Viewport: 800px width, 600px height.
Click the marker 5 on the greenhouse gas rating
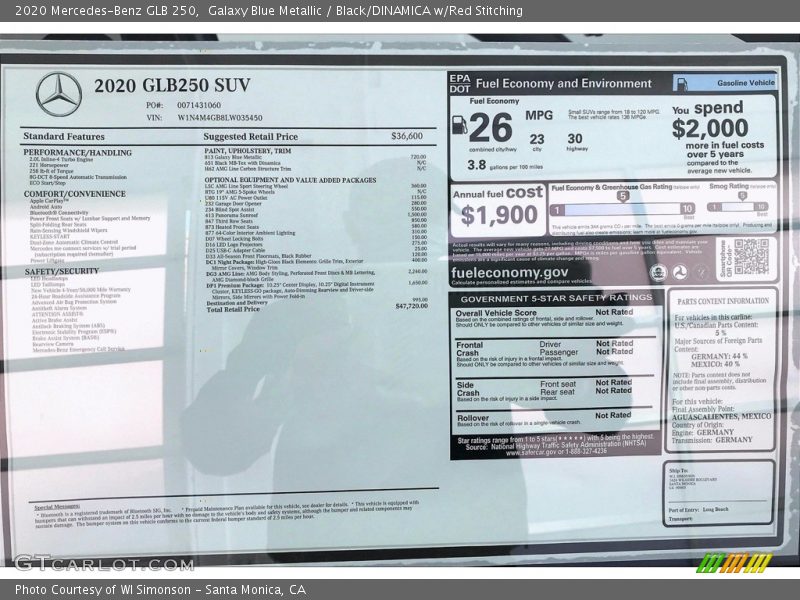pos(622,196)
